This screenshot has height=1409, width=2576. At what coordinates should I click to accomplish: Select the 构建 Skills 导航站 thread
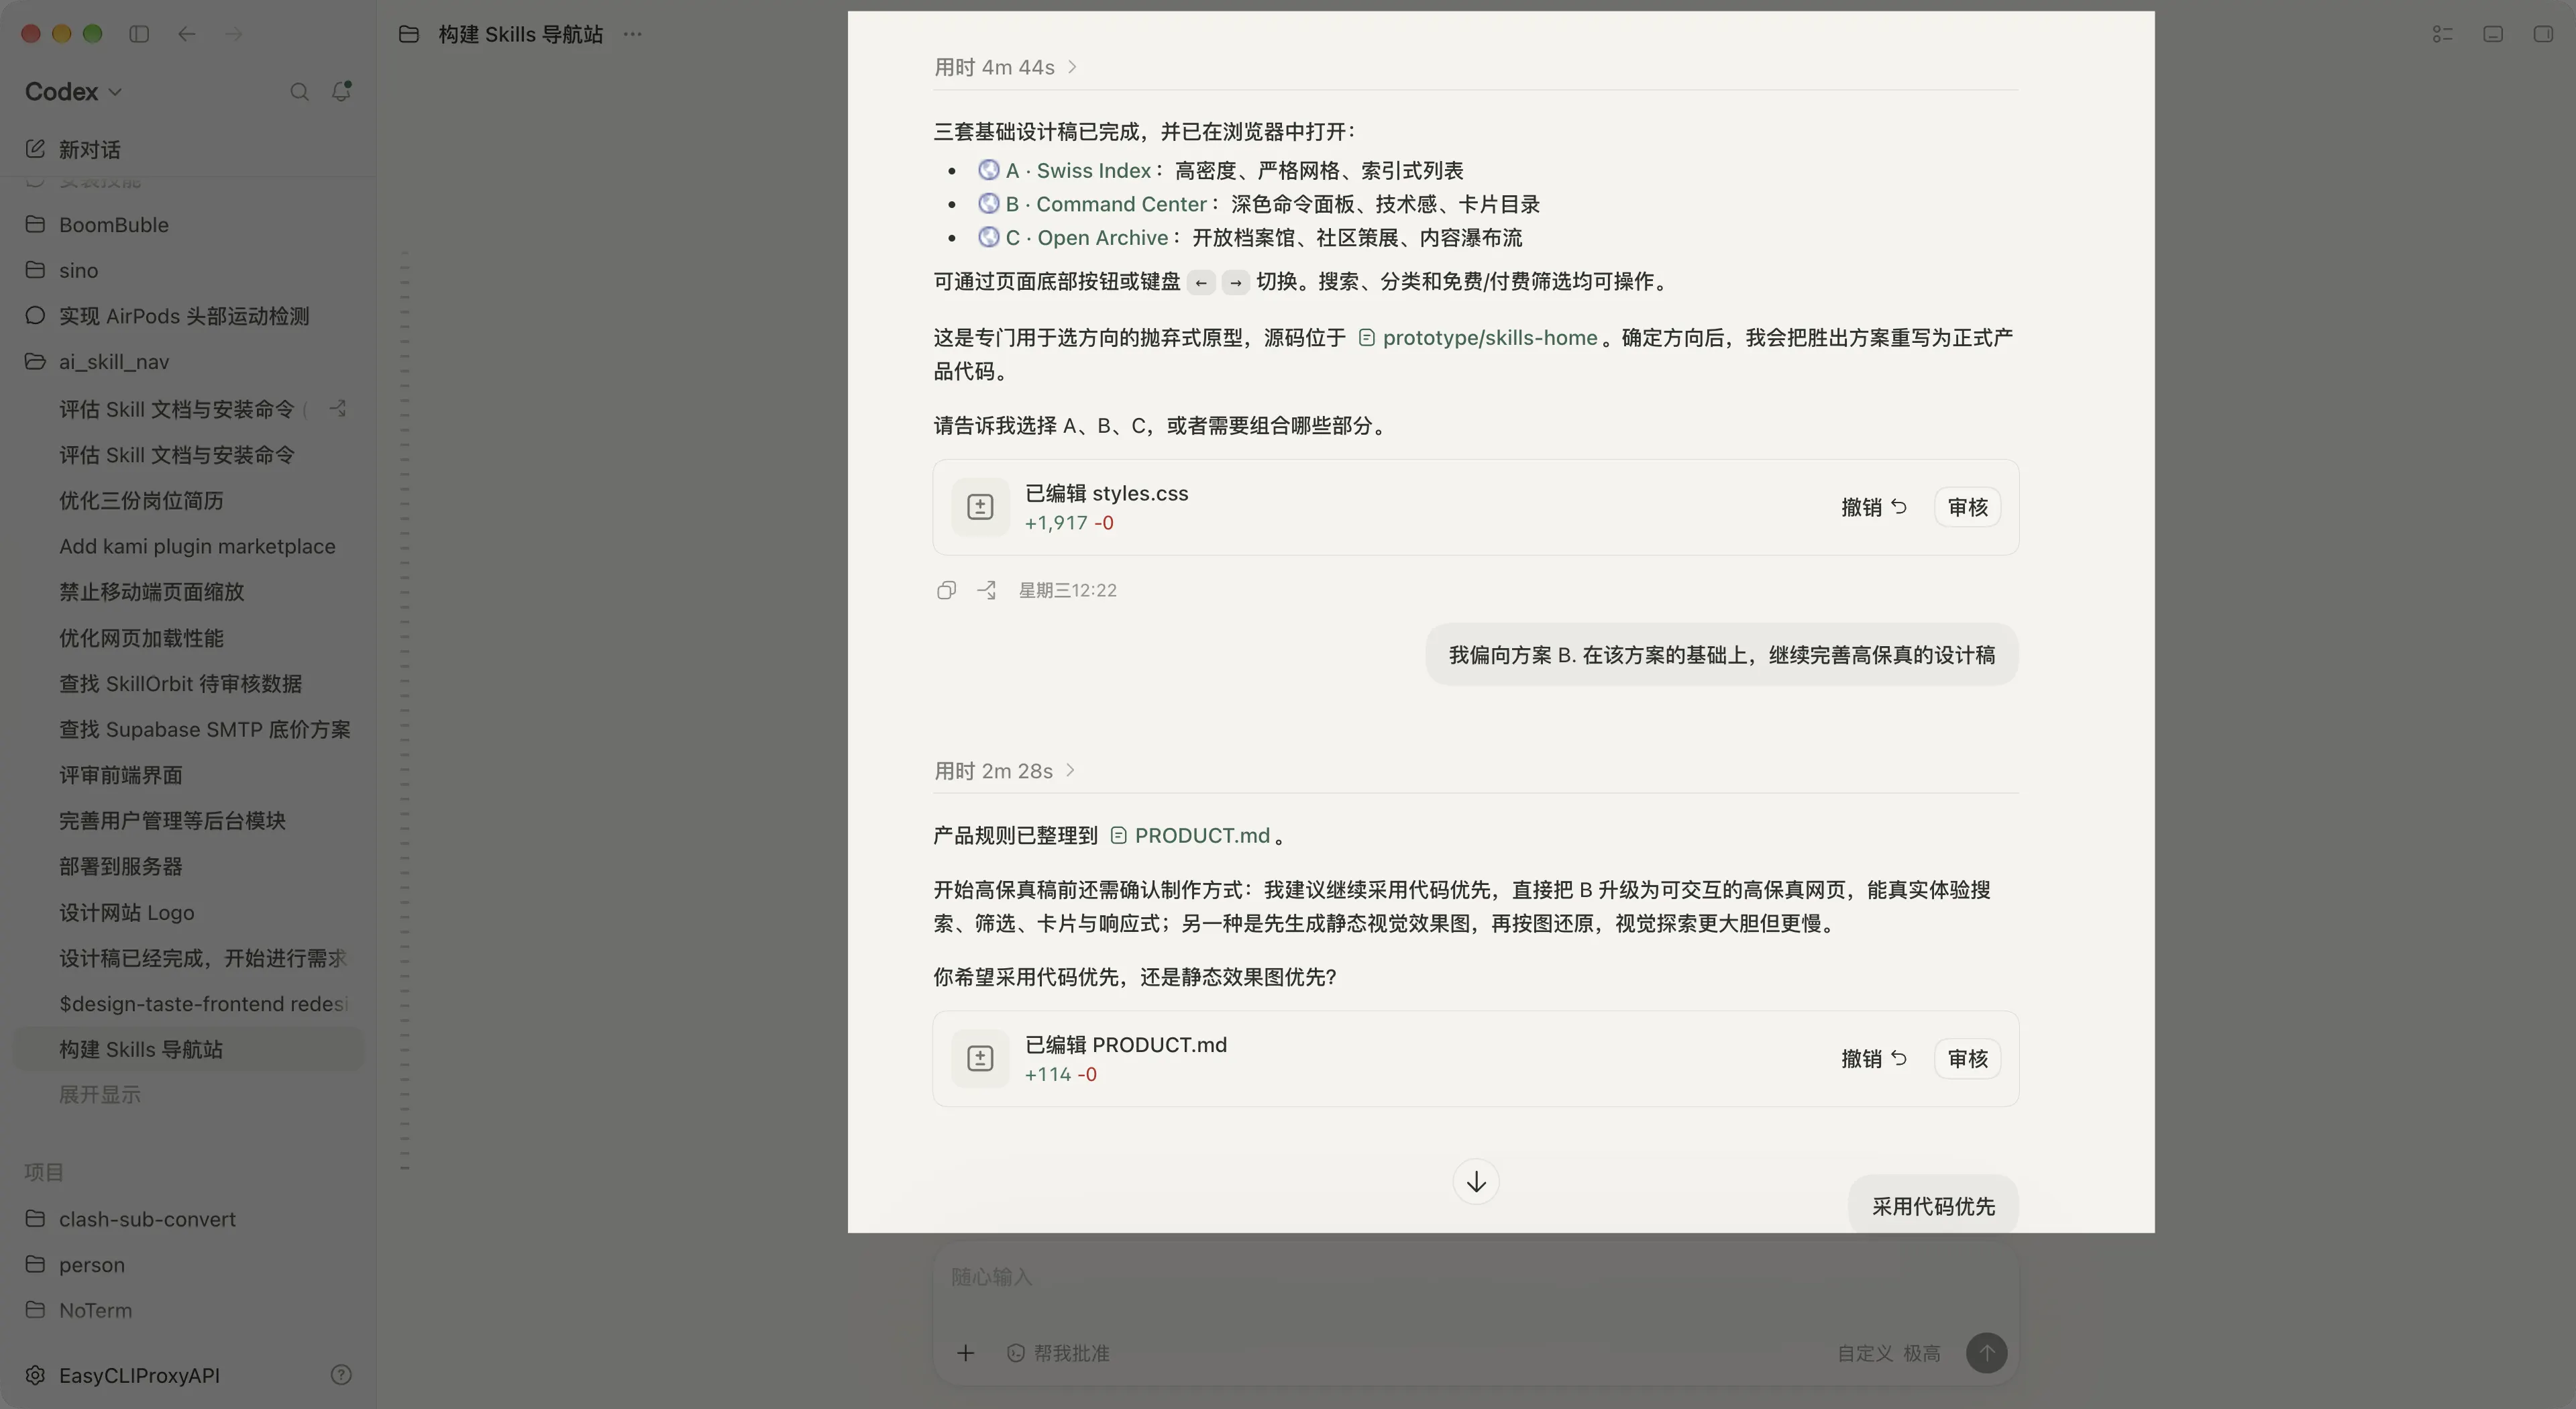(190, 1049)
